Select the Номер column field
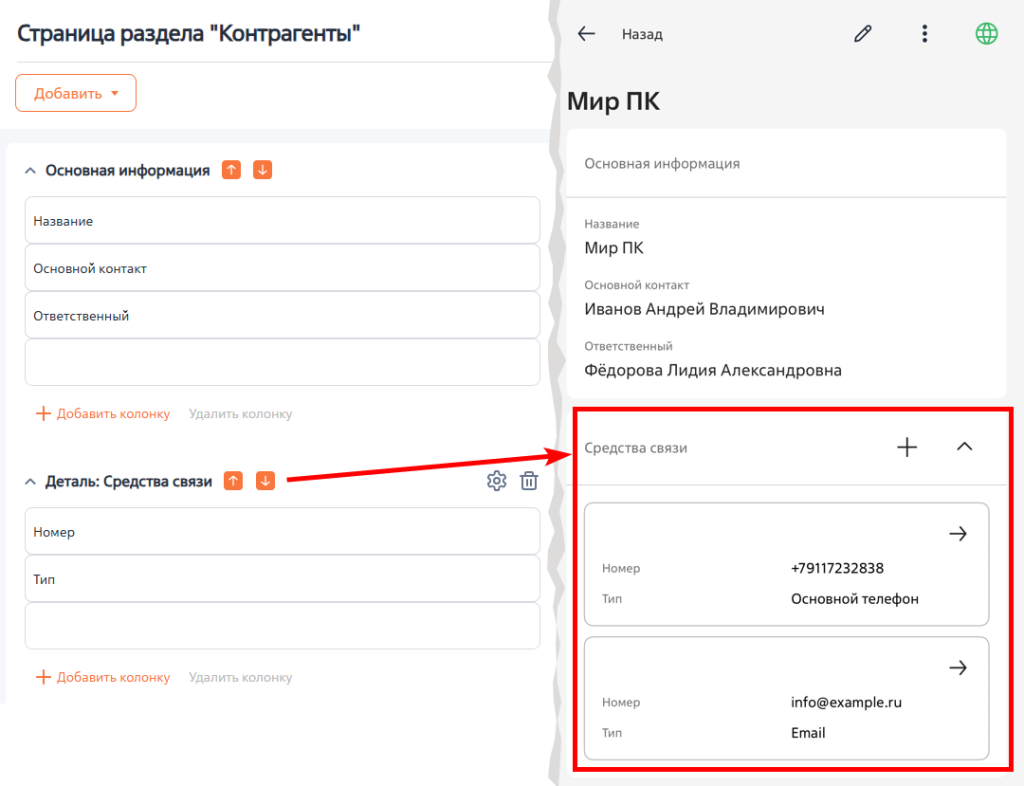Image resolution: width=1024 pixels, height=786 pixels. [282, 532]
